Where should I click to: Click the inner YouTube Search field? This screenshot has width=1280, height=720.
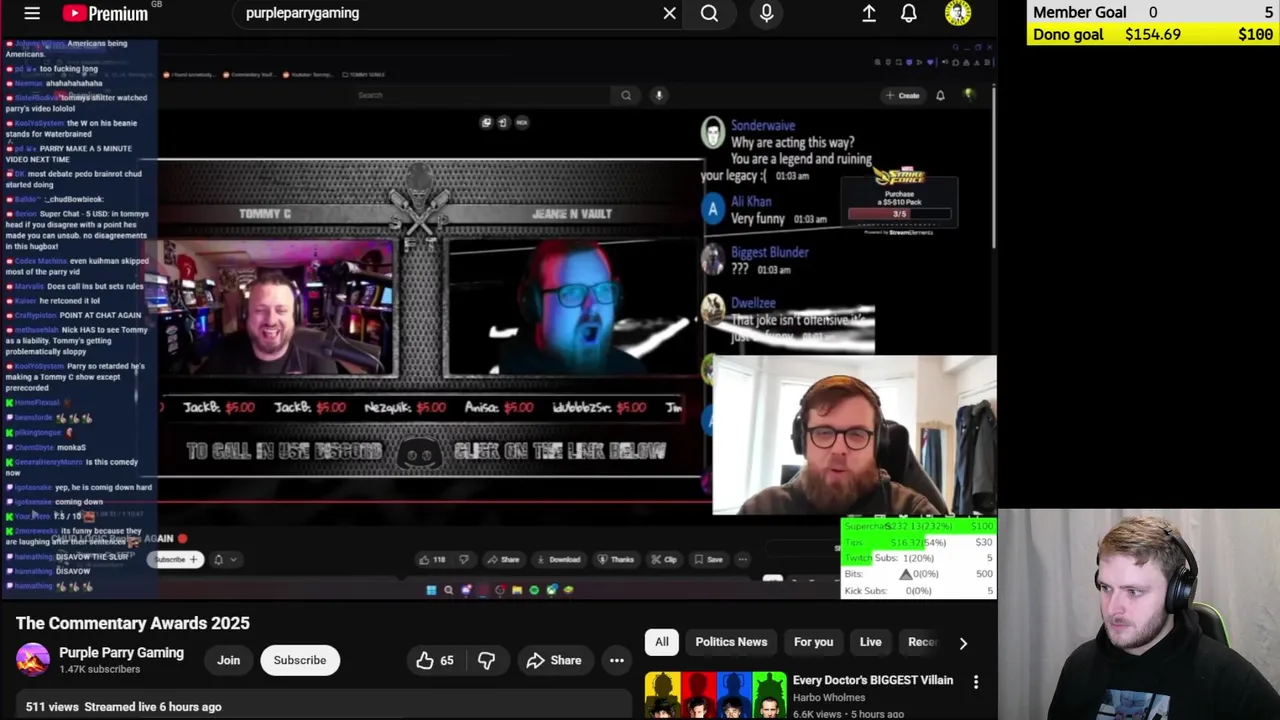(x=482, y=95)
